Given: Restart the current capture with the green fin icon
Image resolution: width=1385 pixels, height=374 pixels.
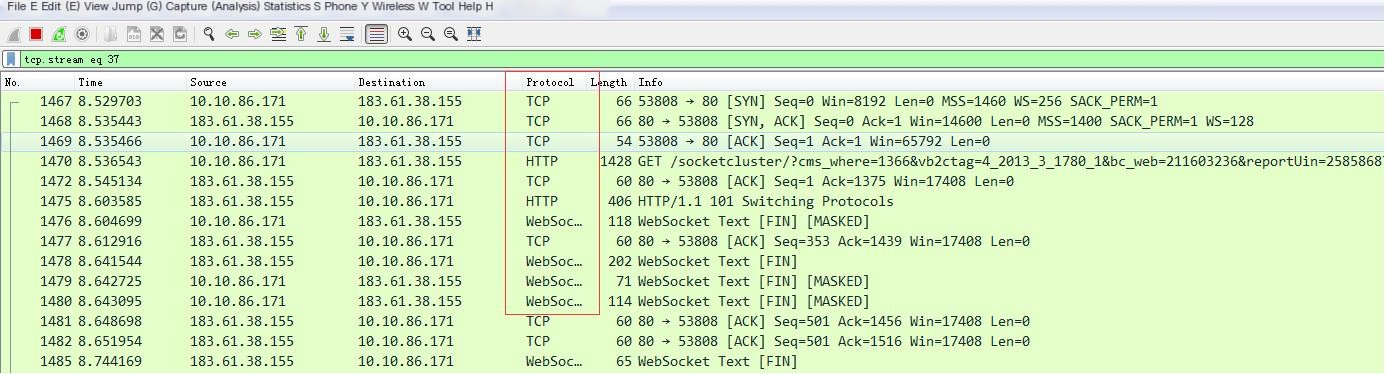Looking at the screenshot, I should tap(59, 34).
